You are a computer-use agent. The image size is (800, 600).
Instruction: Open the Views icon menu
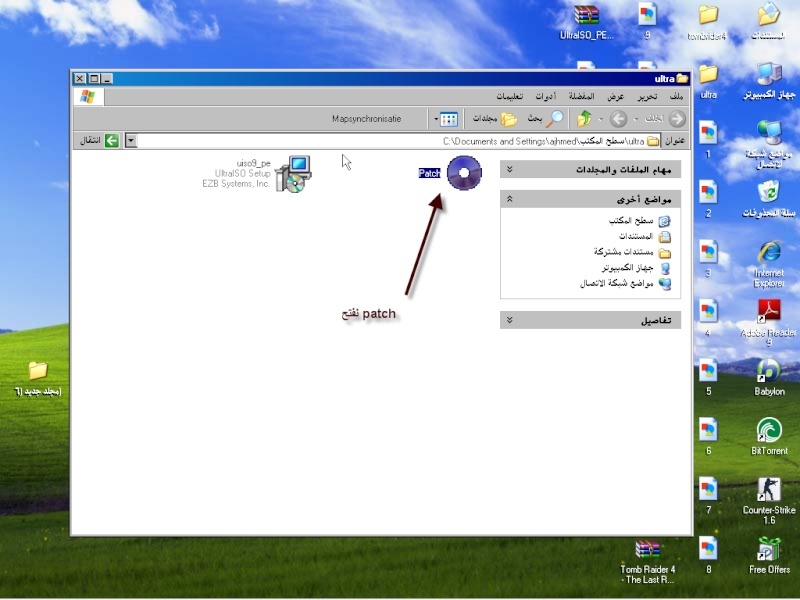pos(448,119)
